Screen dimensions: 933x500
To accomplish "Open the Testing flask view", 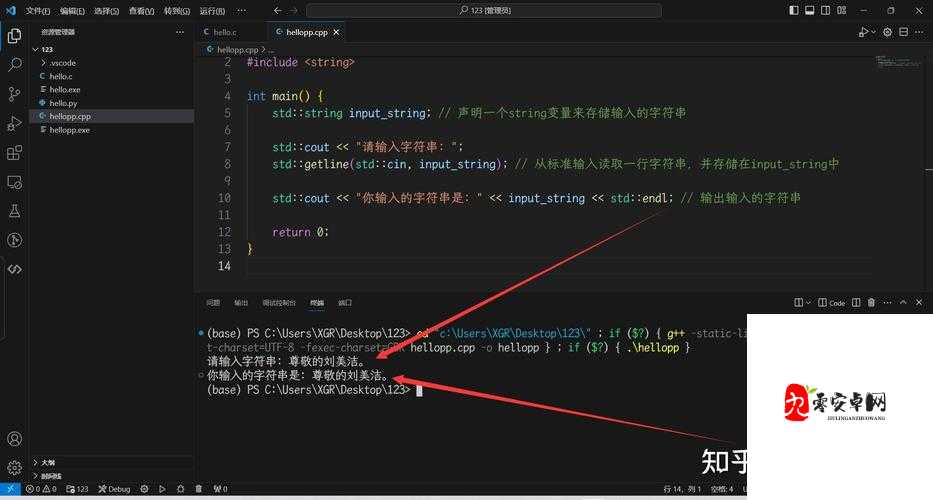I will coord(14,211).
